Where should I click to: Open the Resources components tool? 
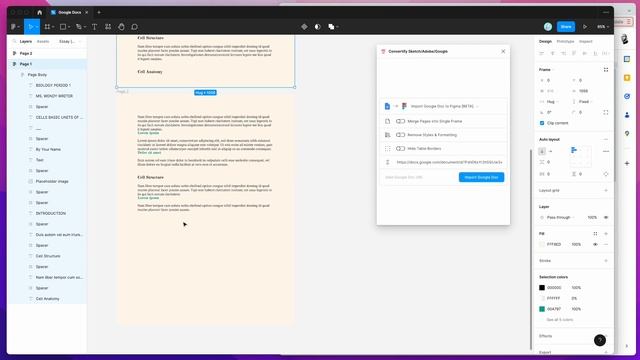108,27
